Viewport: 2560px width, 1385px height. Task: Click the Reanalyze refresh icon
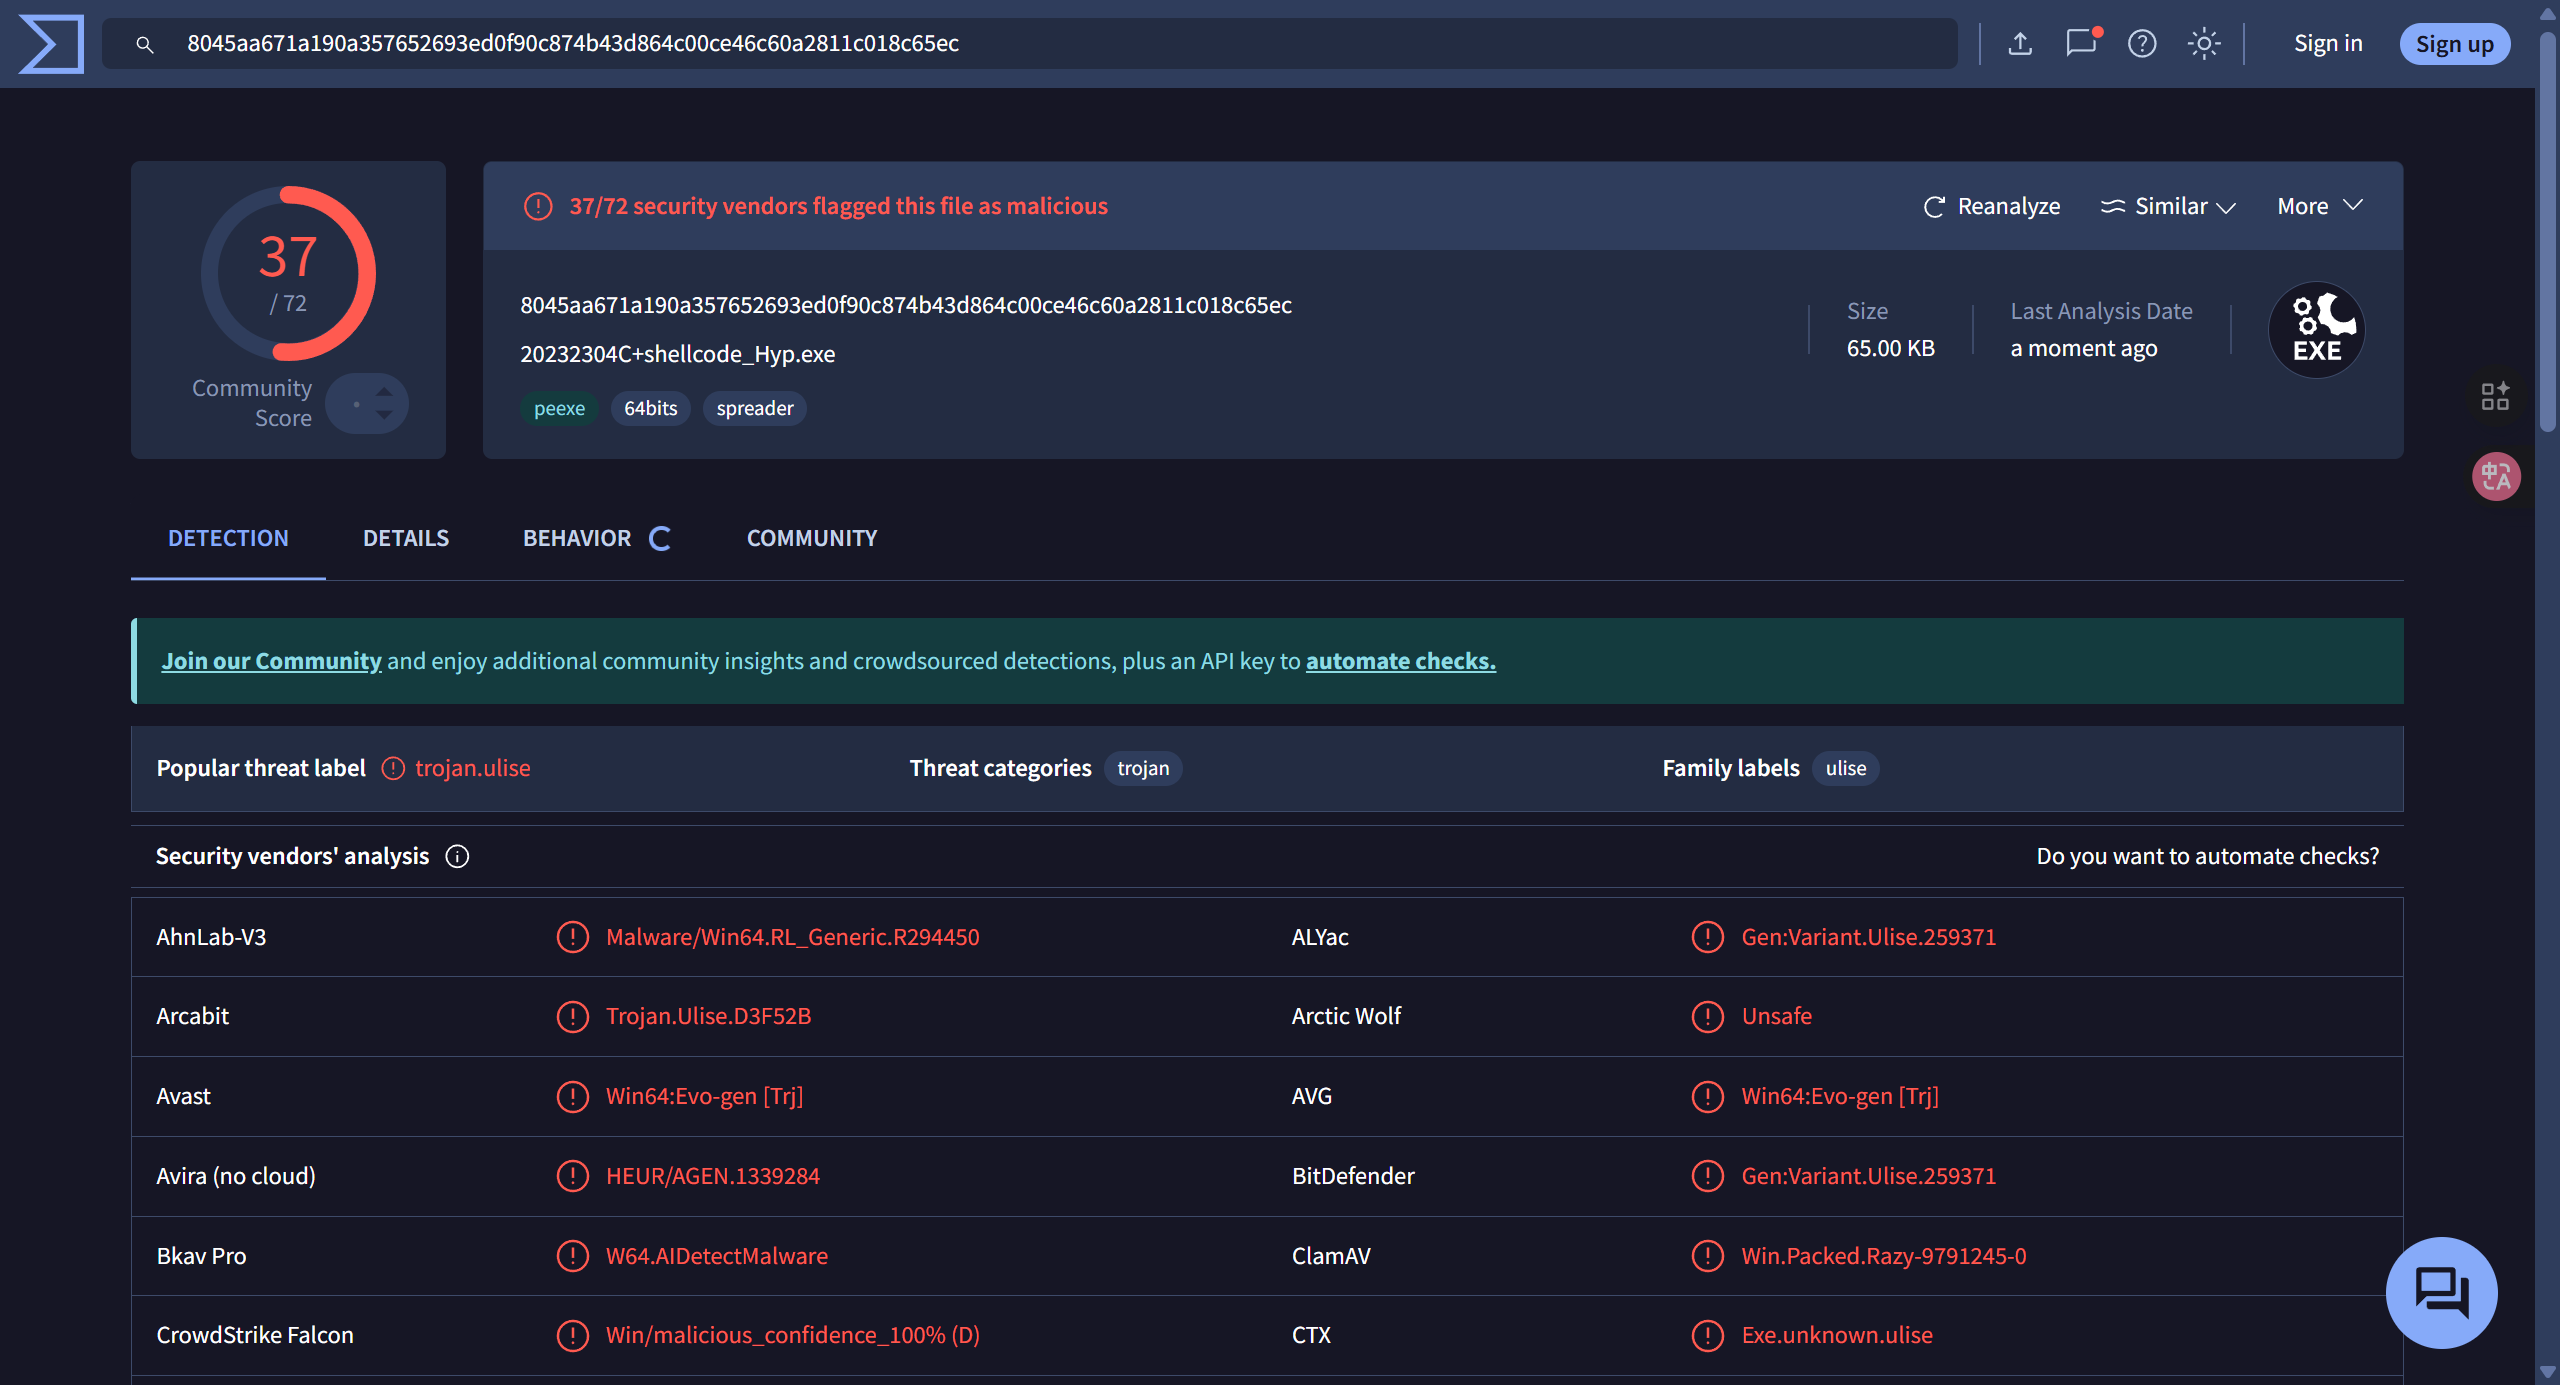1934,207
